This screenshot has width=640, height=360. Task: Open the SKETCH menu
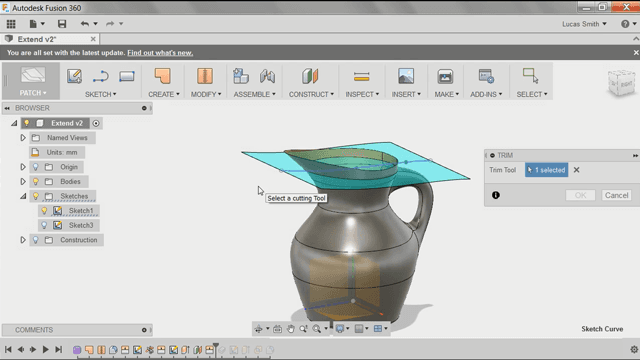(x=100, y=94)
